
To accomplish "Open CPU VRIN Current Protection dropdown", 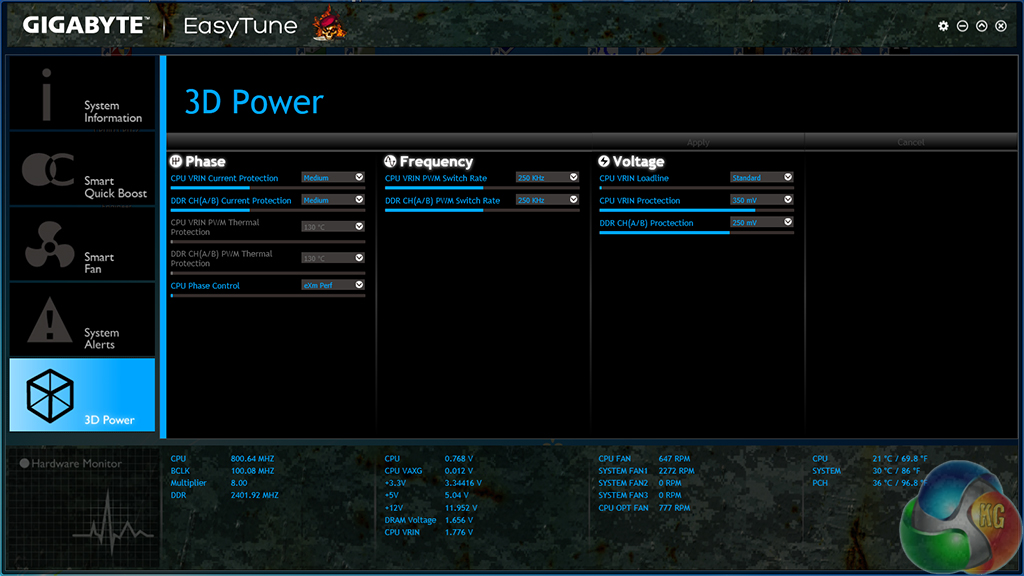I will point(332,178).
